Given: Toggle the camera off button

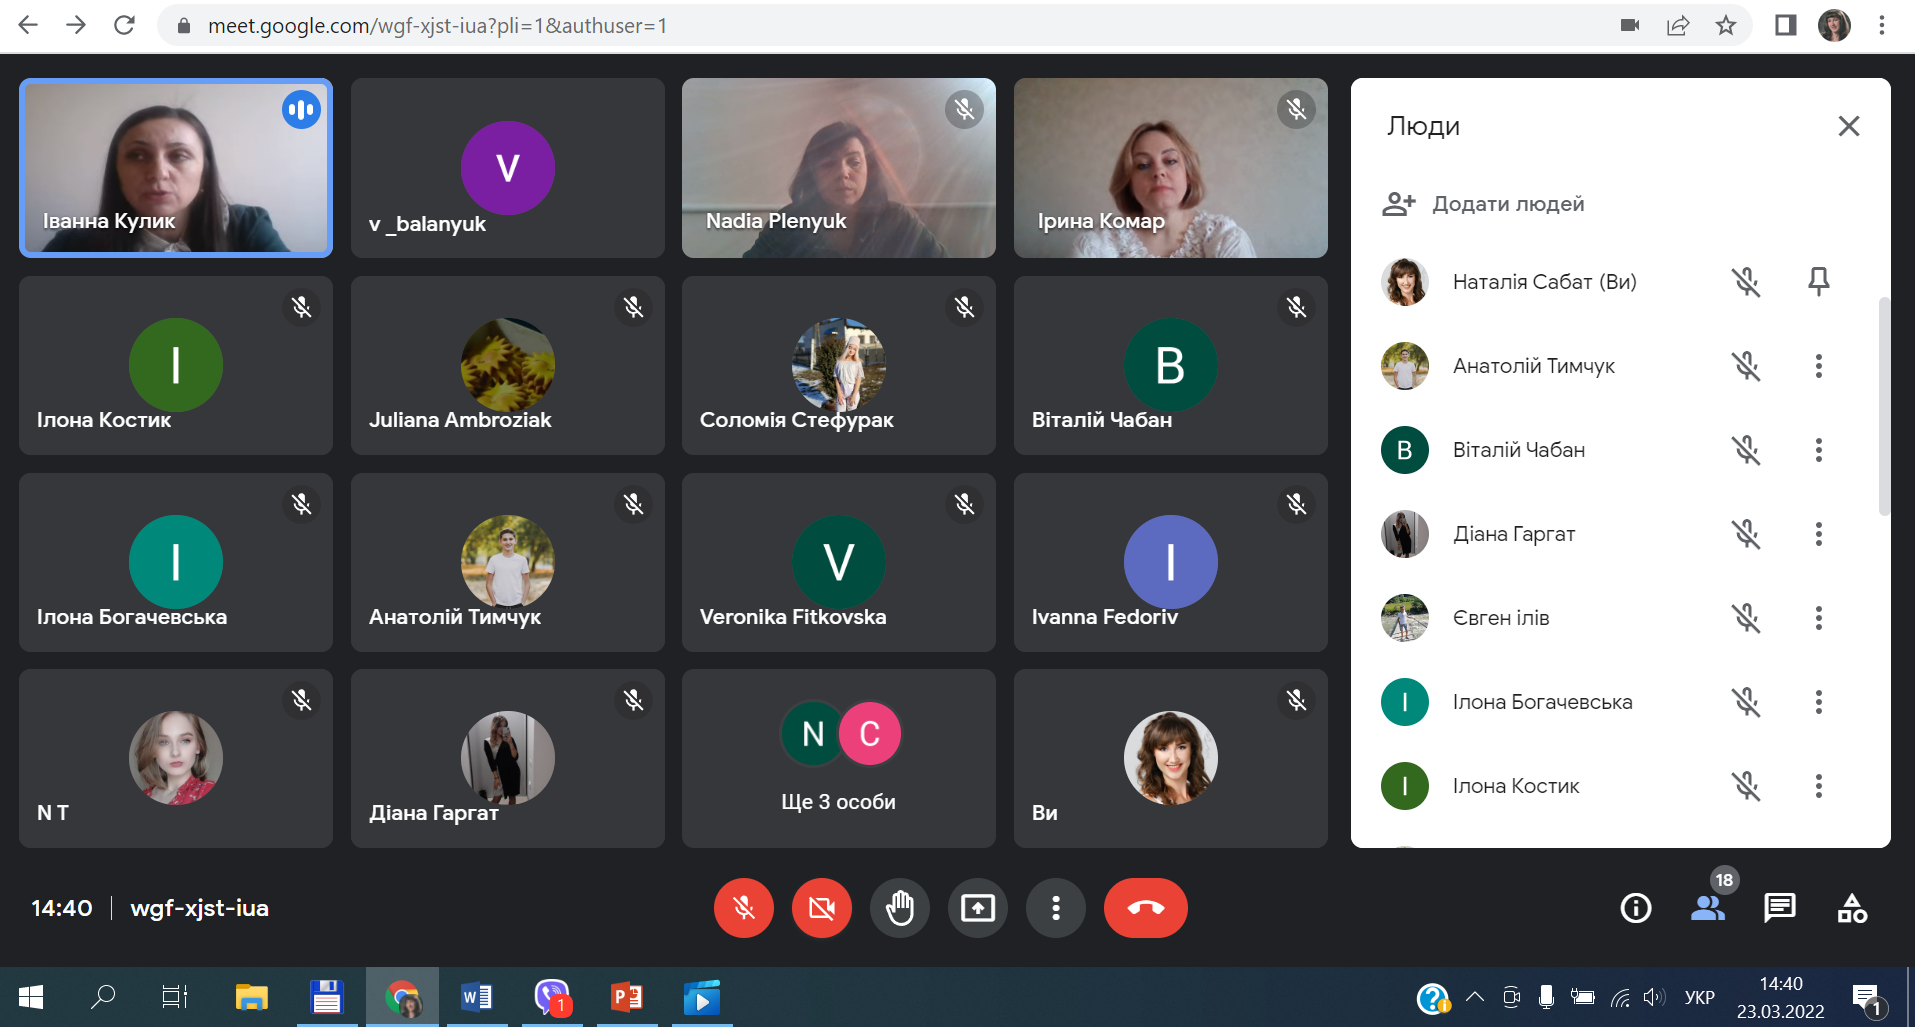Looking at the screenshot, I should click(x=821, y=908).
